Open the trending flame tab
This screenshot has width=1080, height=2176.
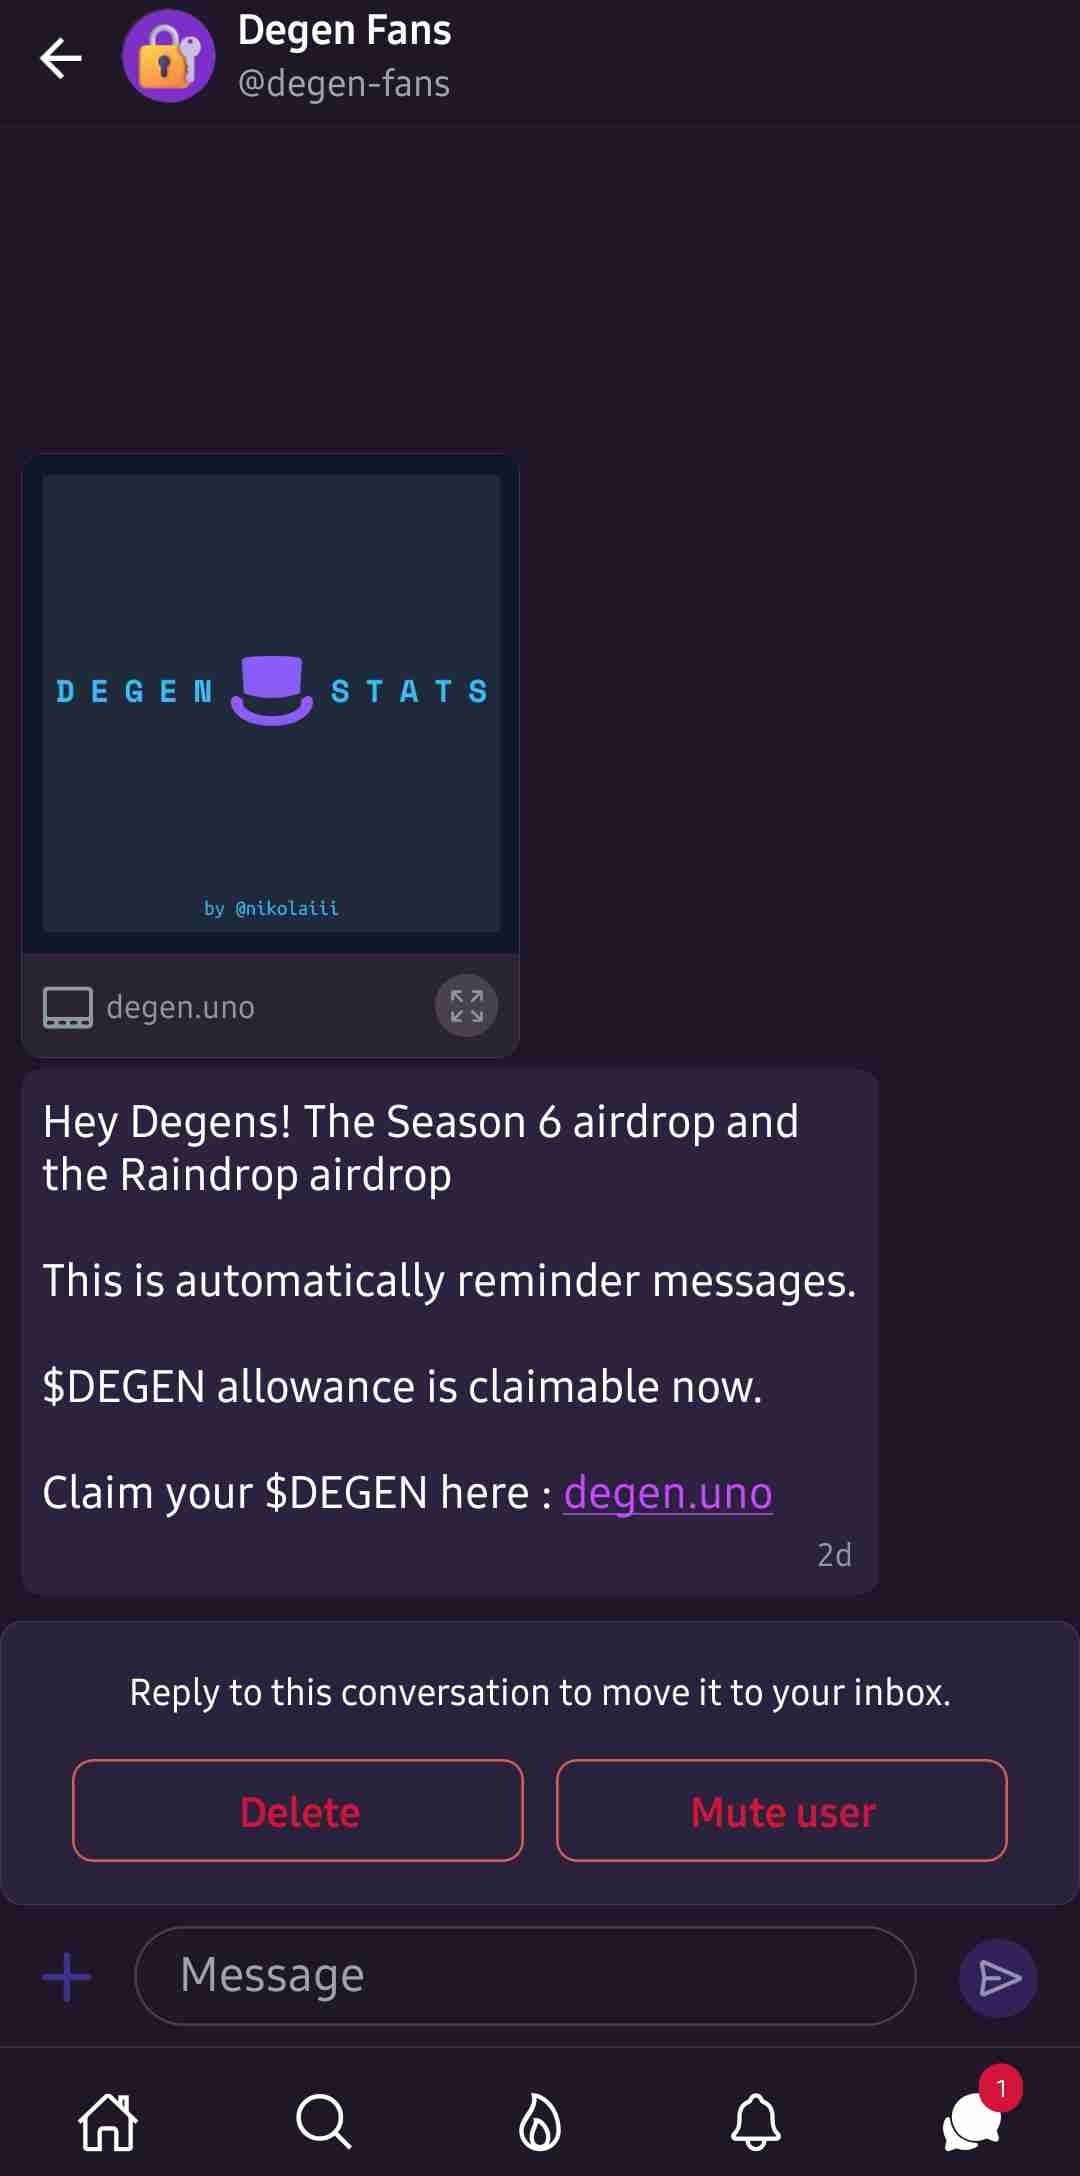coord(540,2122)
